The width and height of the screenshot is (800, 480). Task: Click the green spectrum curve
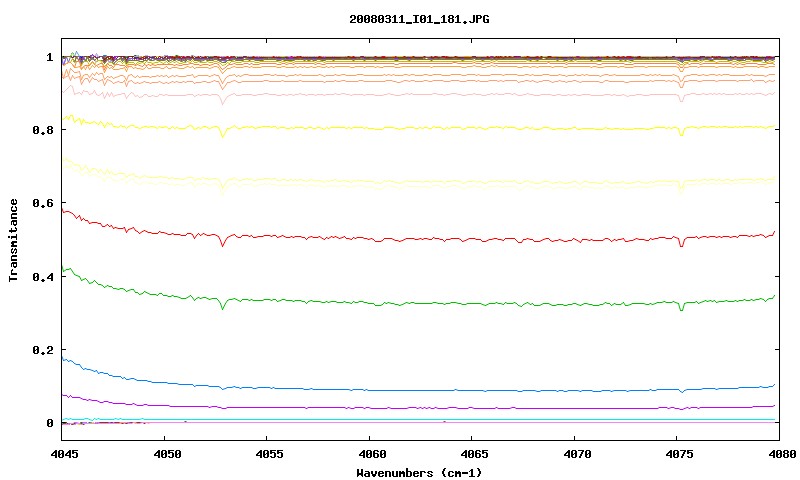(418, 303)
